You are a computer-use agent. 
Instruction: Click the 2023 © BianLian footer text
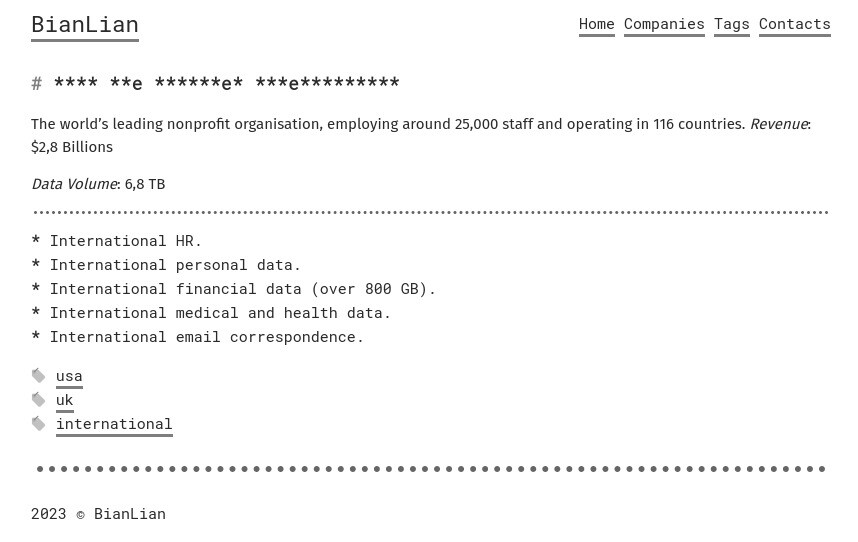[x=98, y=514]
